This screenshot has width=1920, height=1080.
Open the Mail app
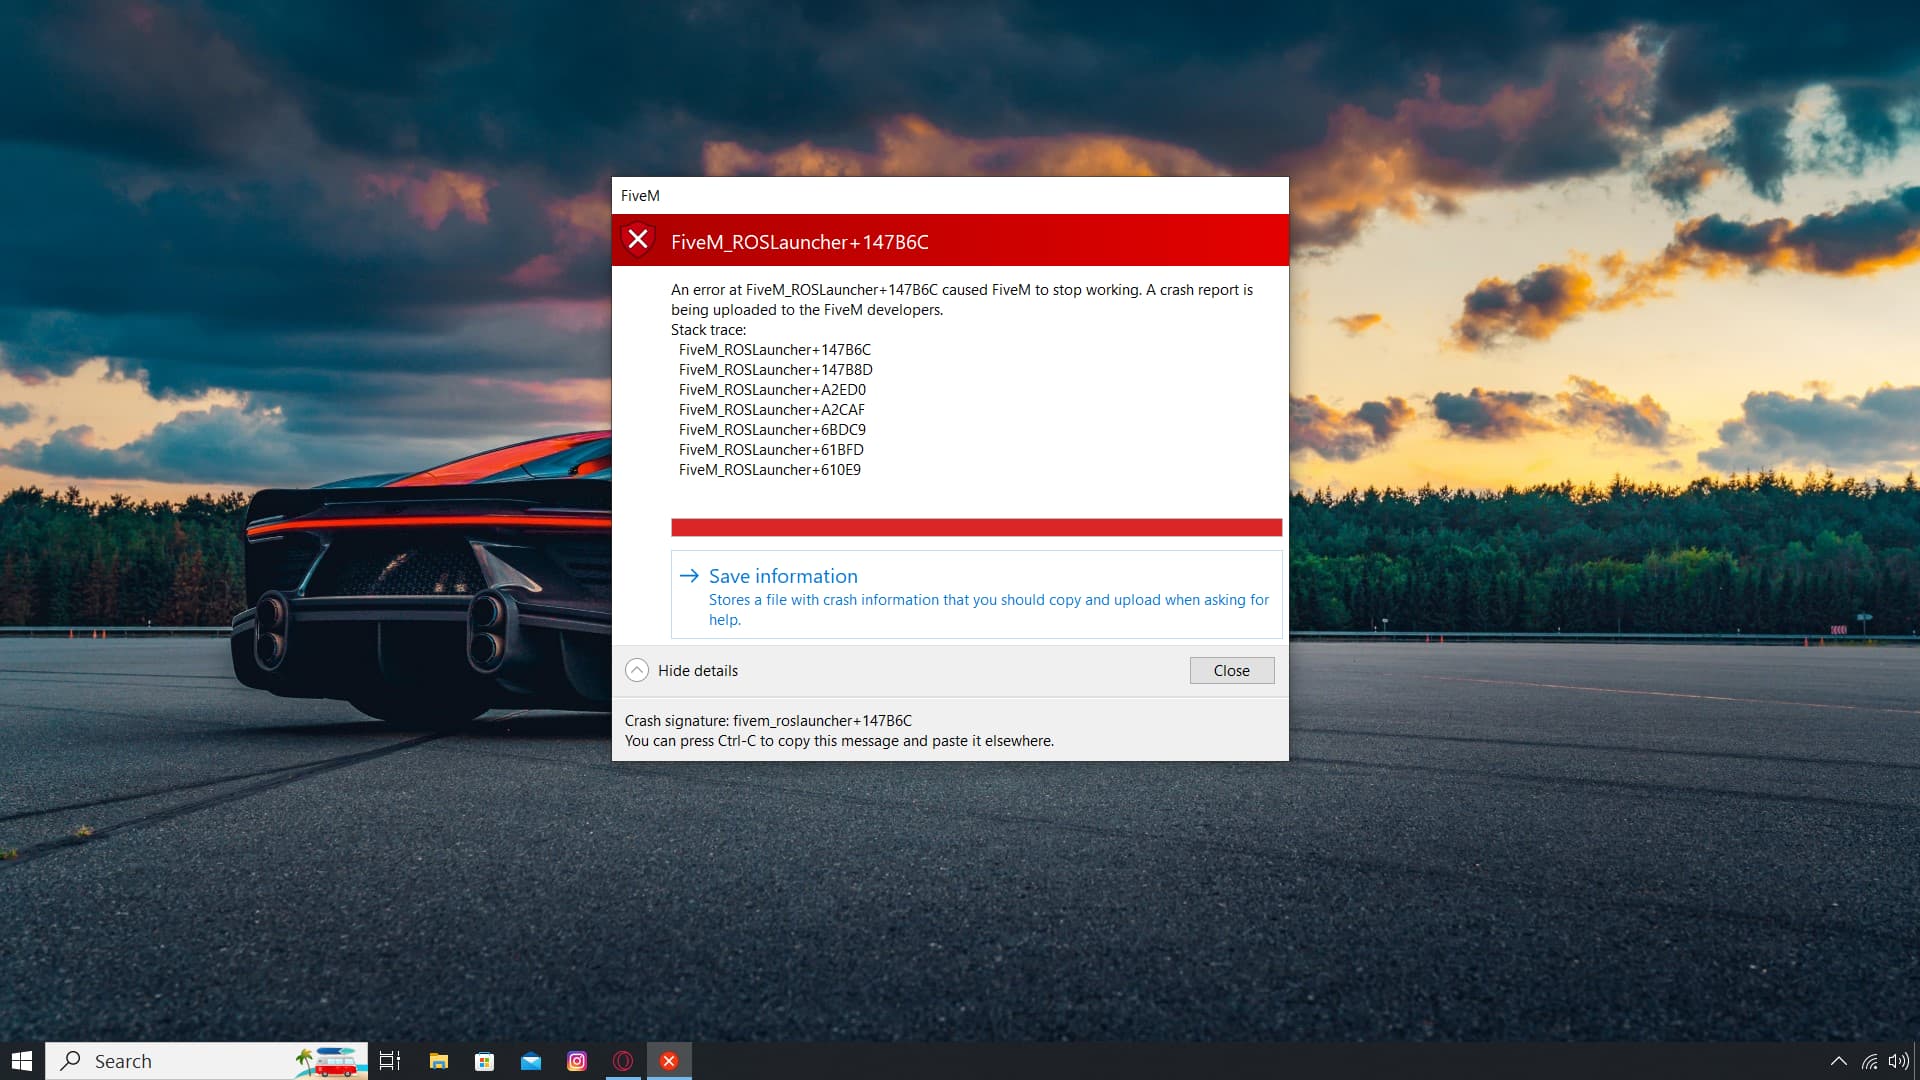530,1061
